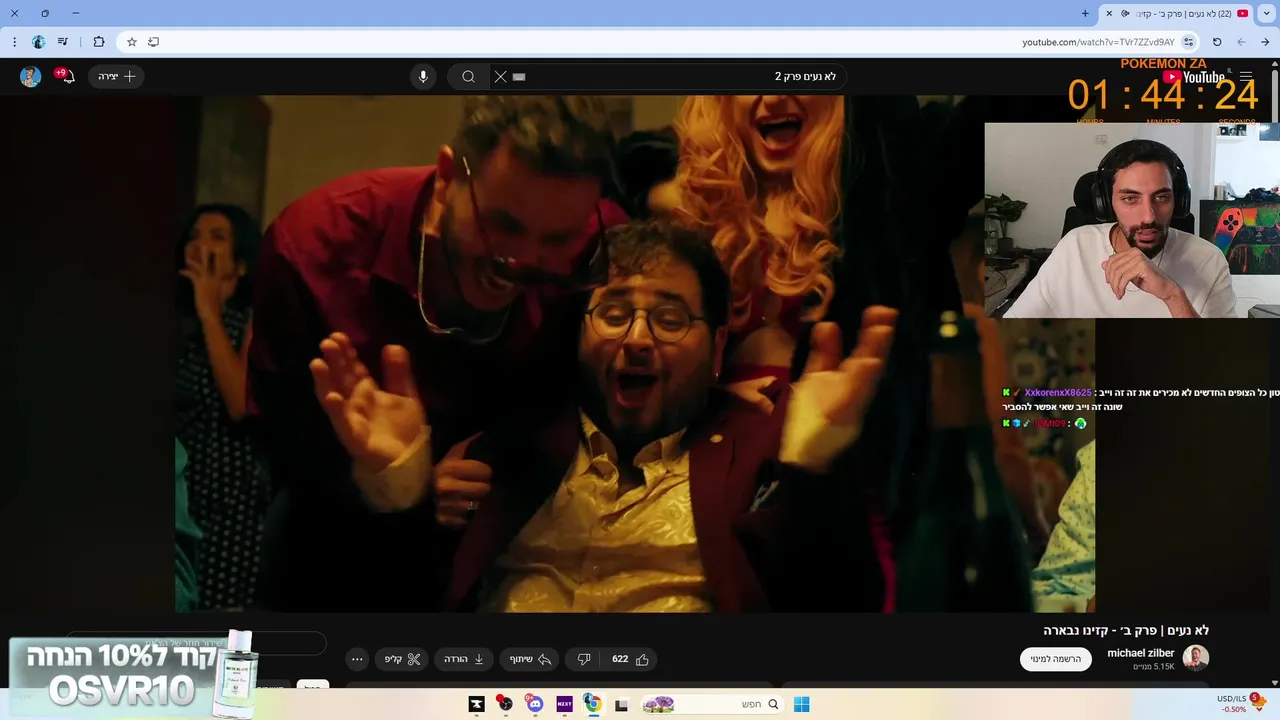Open the Chrome profile avatar
Image resolution: width=1280 pixels, height=720 pixels.
pos(38,42)
